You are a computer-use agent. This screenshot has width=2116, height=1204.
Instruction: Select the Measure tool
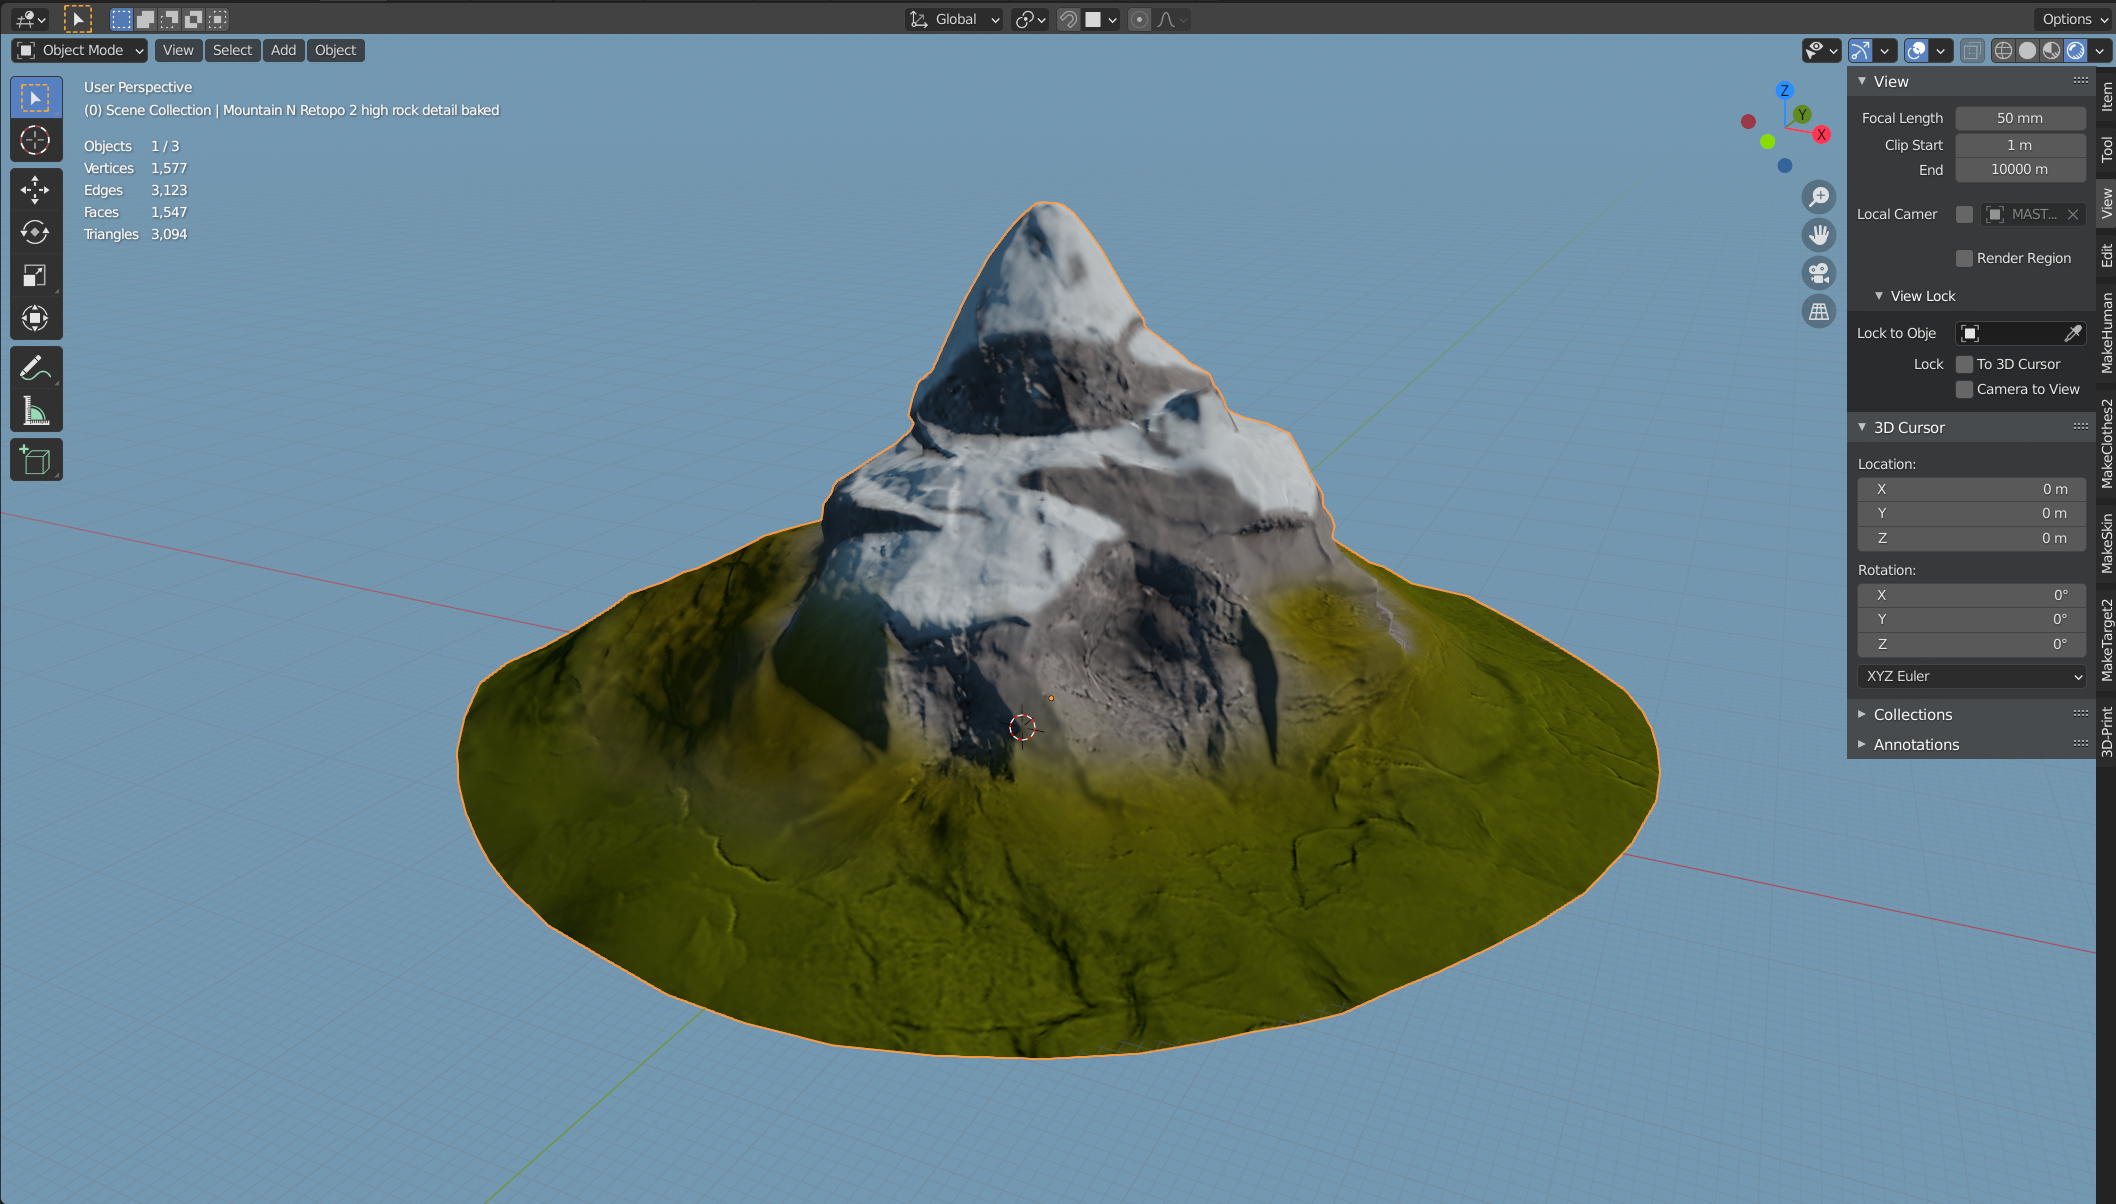(x=35, y=411)
